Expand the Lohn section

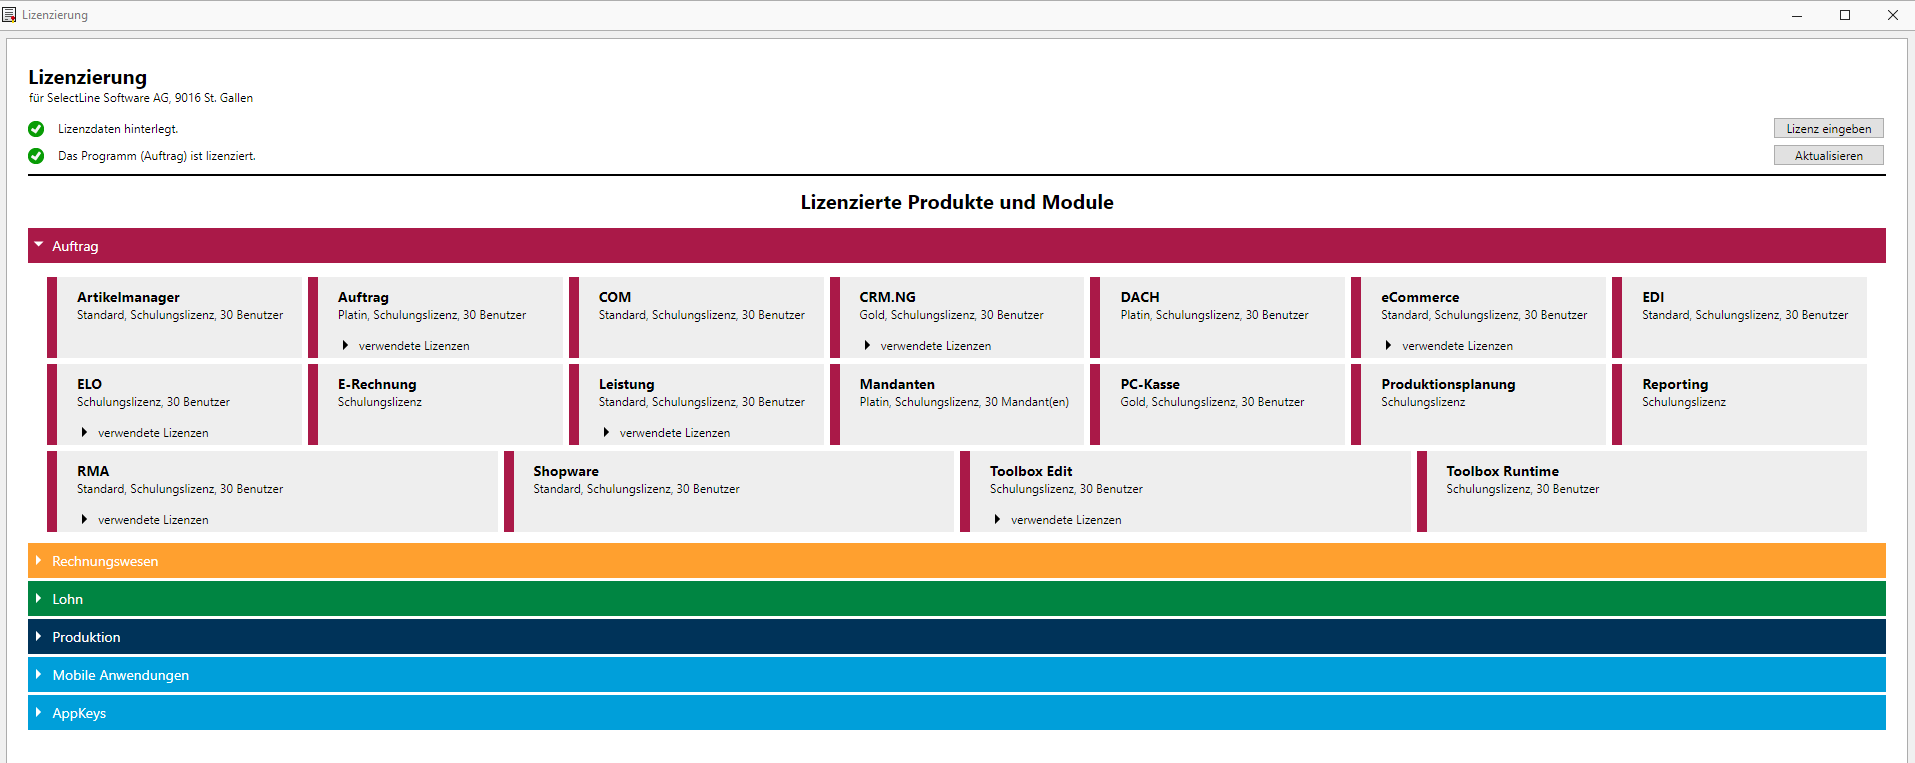(956, 599)
